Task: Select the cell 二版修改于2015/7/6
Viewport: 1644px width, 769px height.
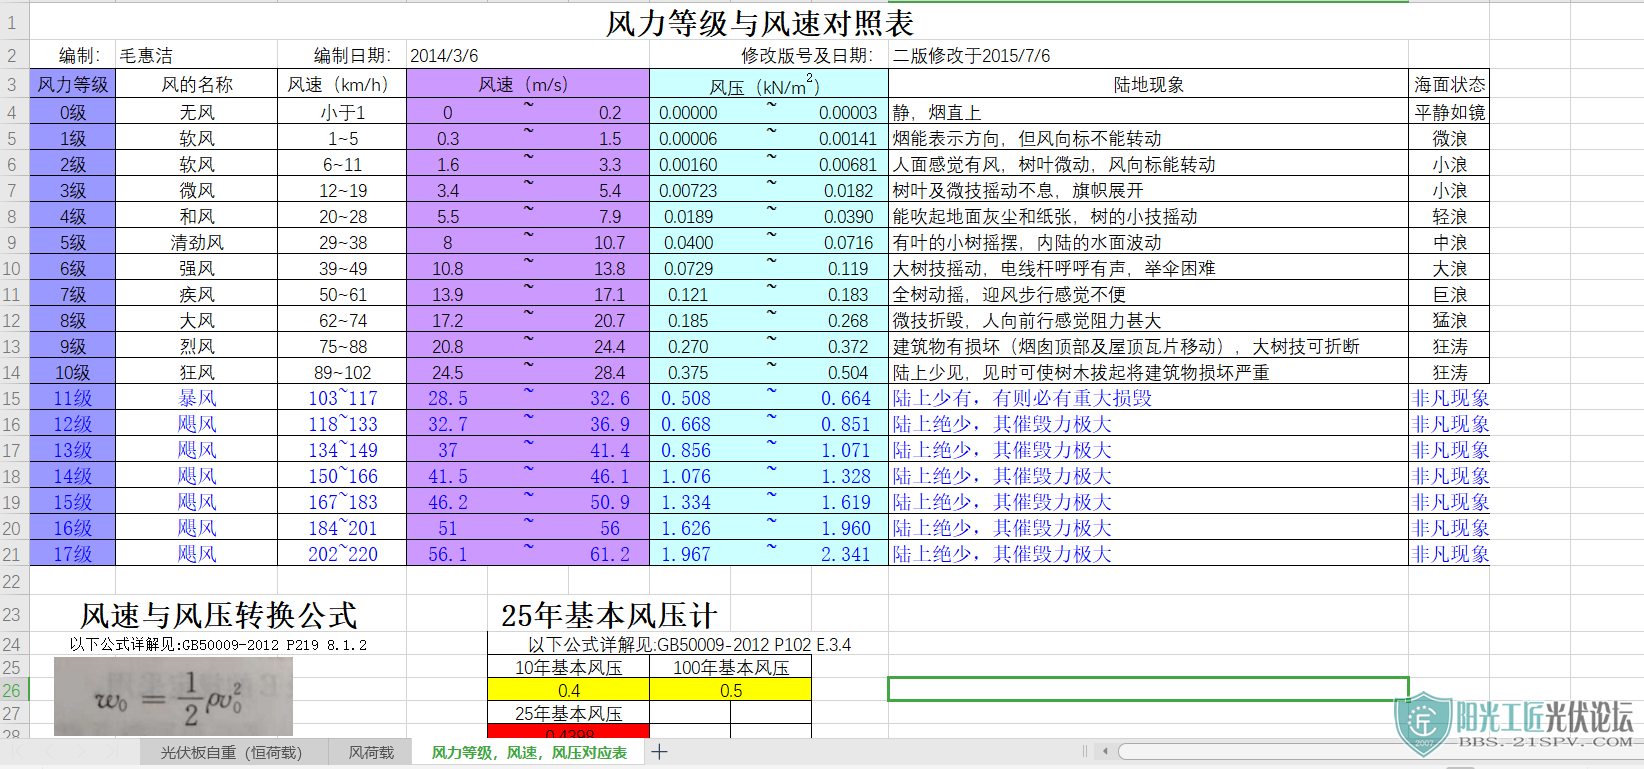Action: 1148,55
